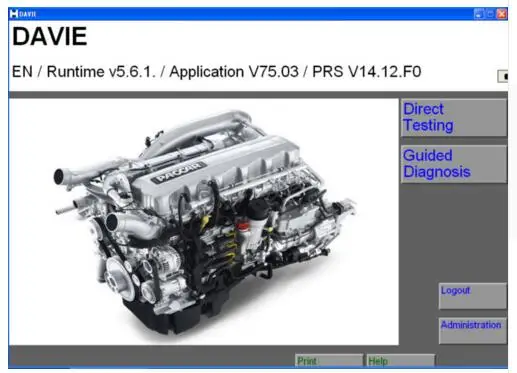Open Help at the bottom
Screen dimensions: 517x373
[401, 360]
